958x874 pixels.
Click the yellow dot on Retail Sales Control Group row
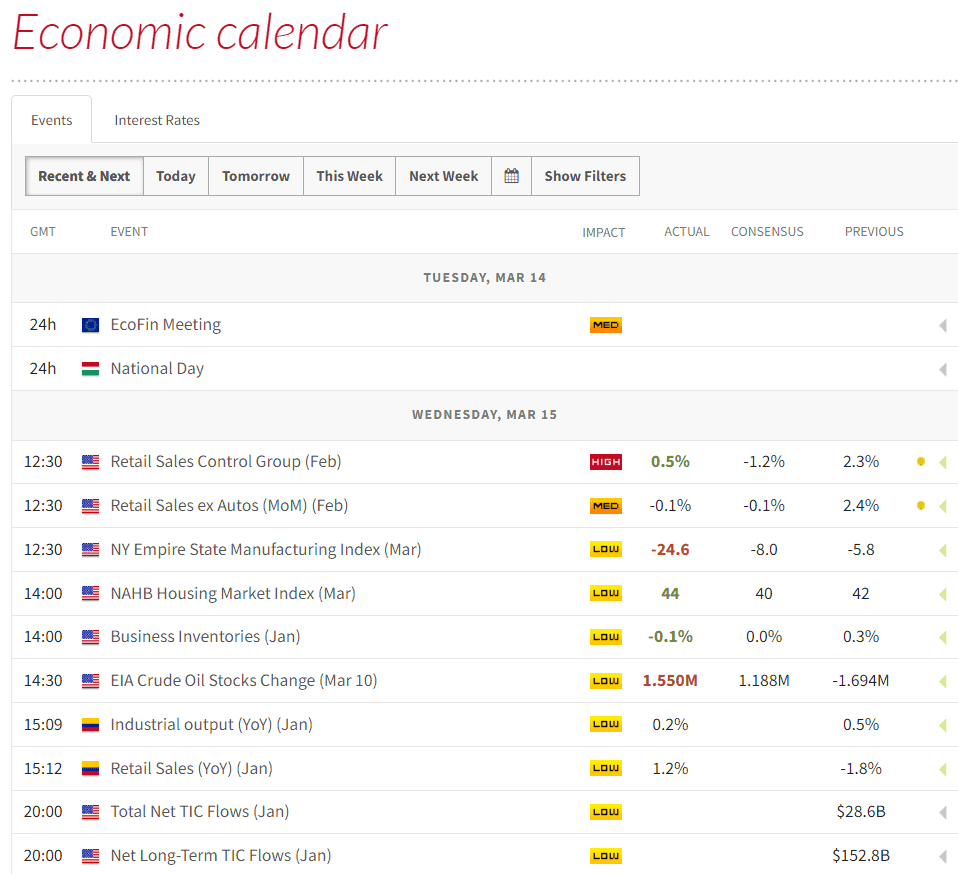coord(921,462)
